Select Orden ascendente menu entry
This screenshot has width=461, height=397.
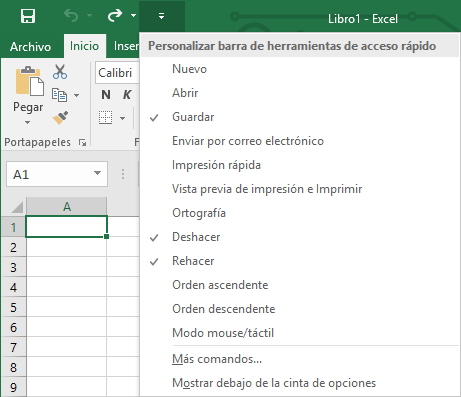pyautogui.click(x=299, y=285)
